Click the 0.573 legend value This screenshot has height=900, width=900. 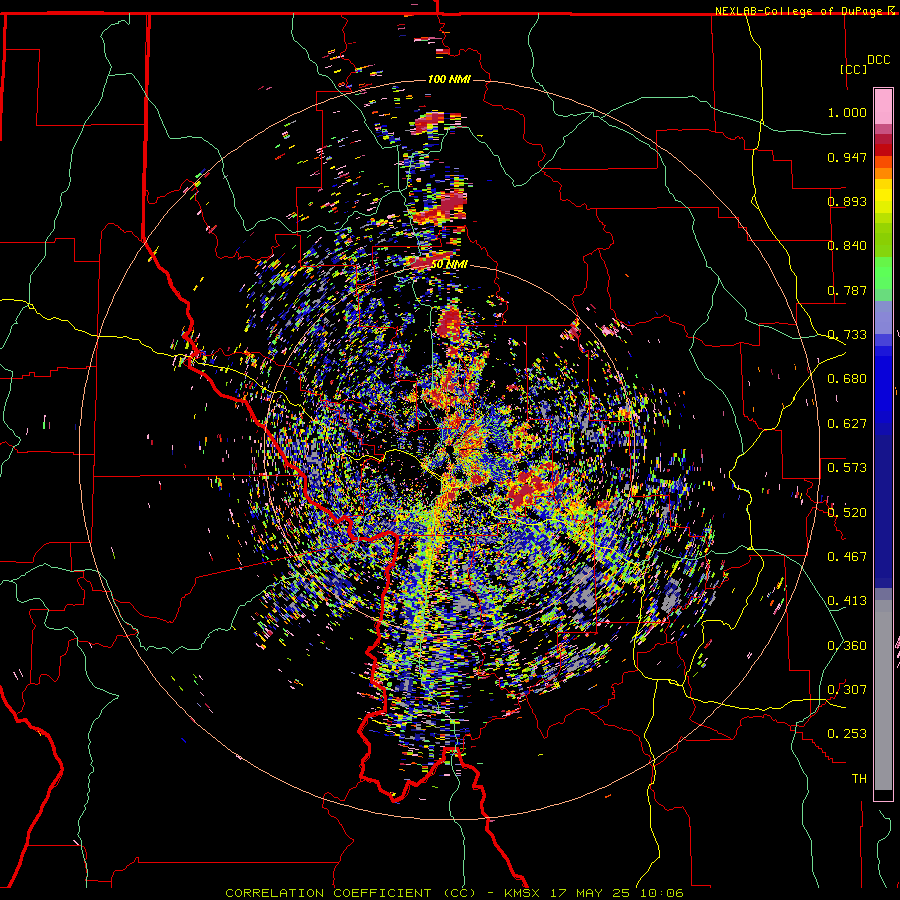coord(847,468)
